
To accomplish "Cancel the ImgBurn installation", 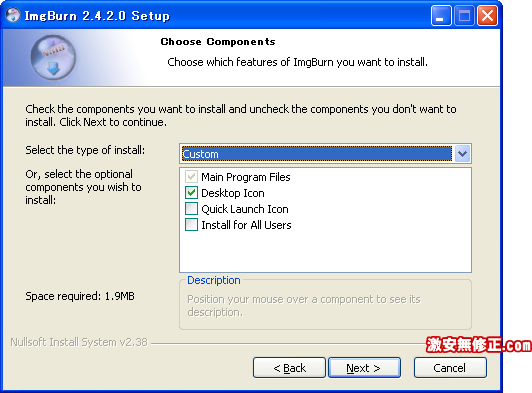I will point(450,368).
